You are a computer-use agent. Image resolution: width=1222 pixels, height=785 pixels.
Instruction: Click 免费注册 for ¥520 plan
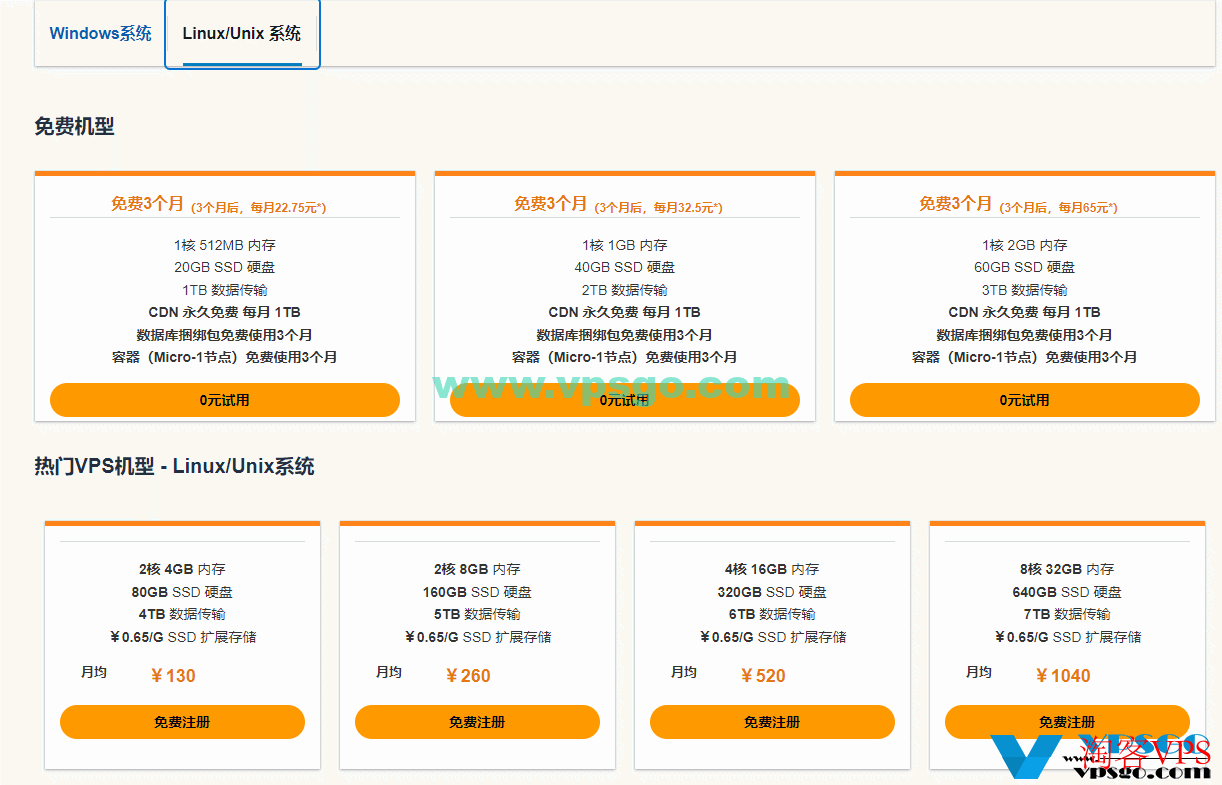coord(772,722)
